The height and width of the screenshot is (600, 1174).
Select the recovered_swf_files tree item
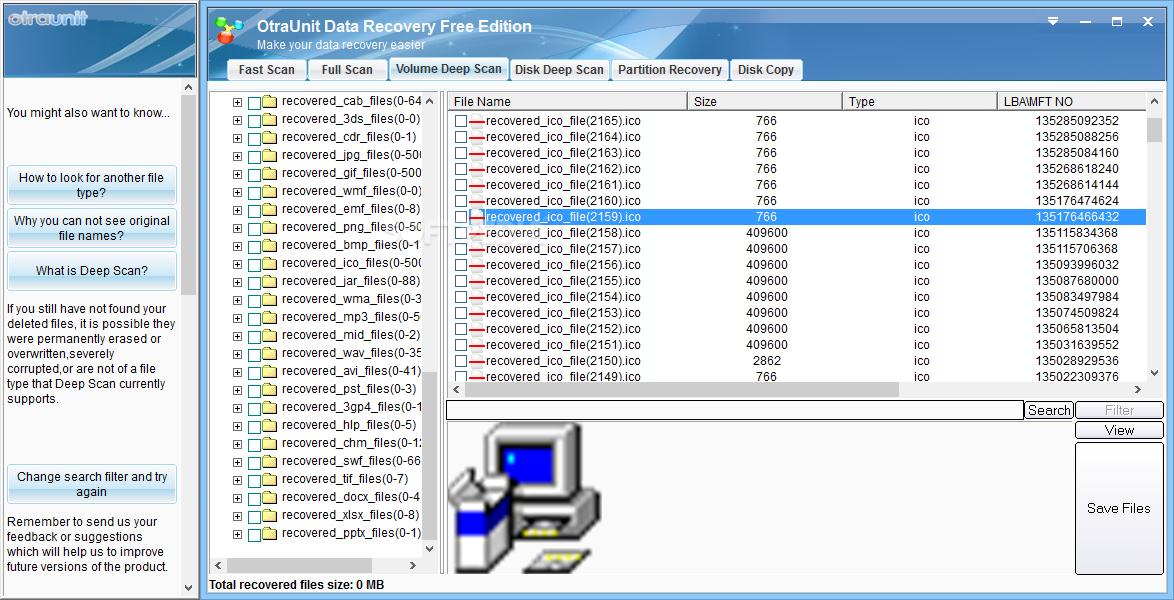(351, 461)
